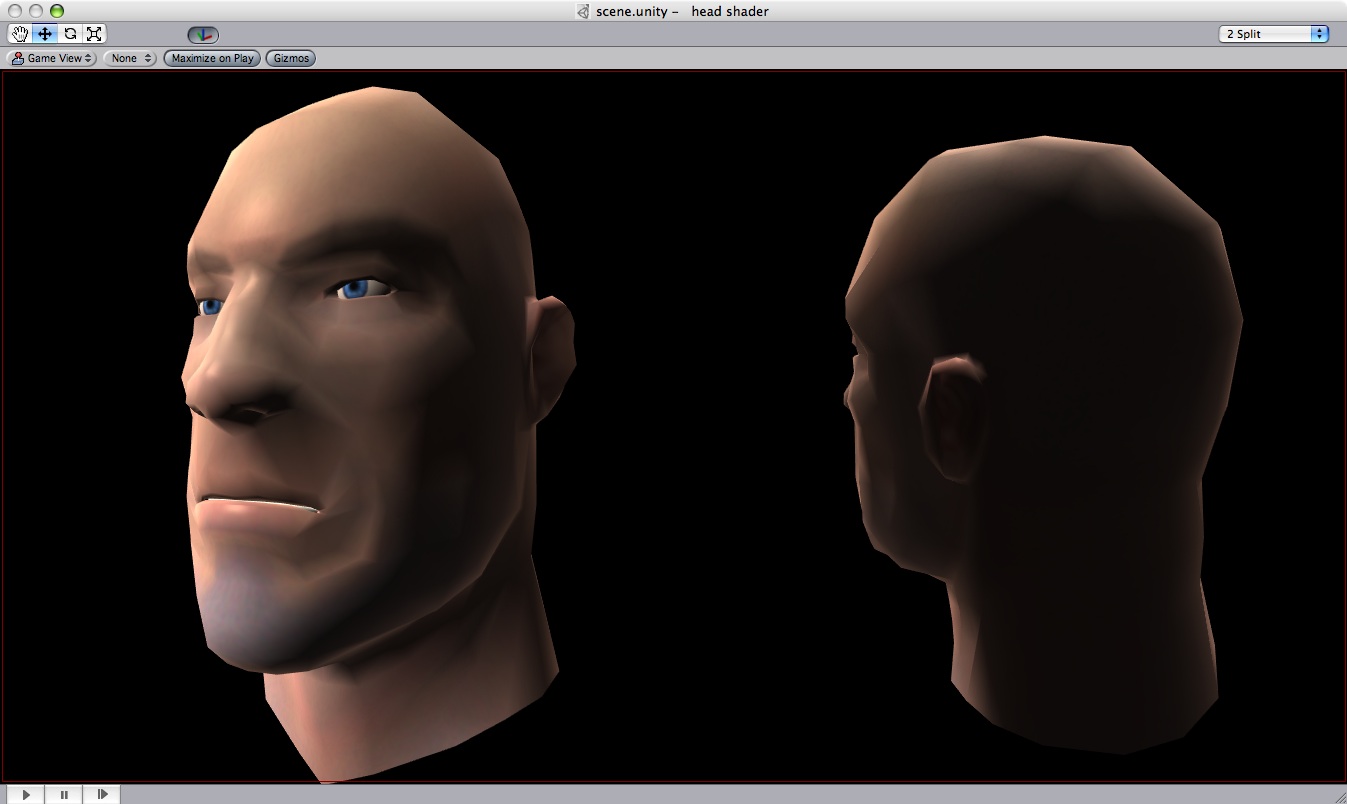
Task: Click the colored RGB axis toolbar icon
Action: [x=201, y=33]
